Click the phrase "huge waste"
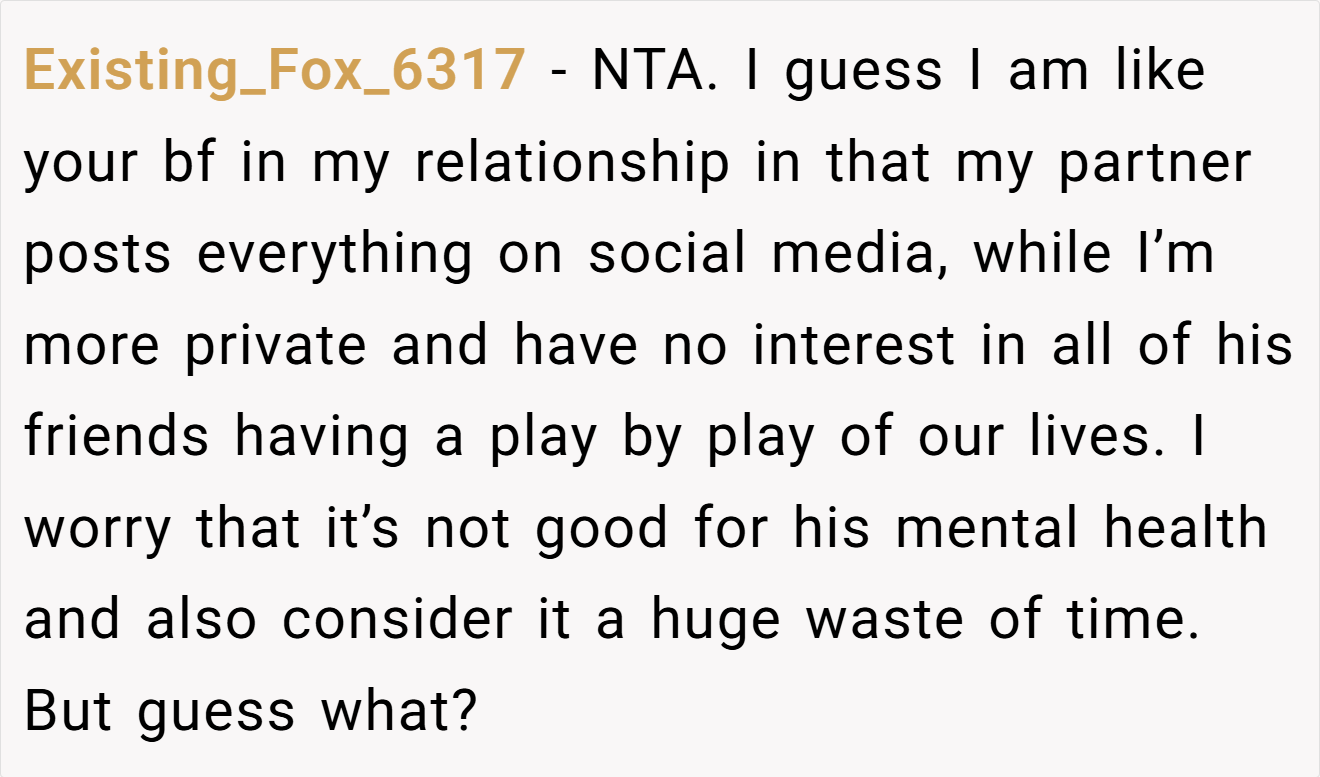 click(811, 622)
